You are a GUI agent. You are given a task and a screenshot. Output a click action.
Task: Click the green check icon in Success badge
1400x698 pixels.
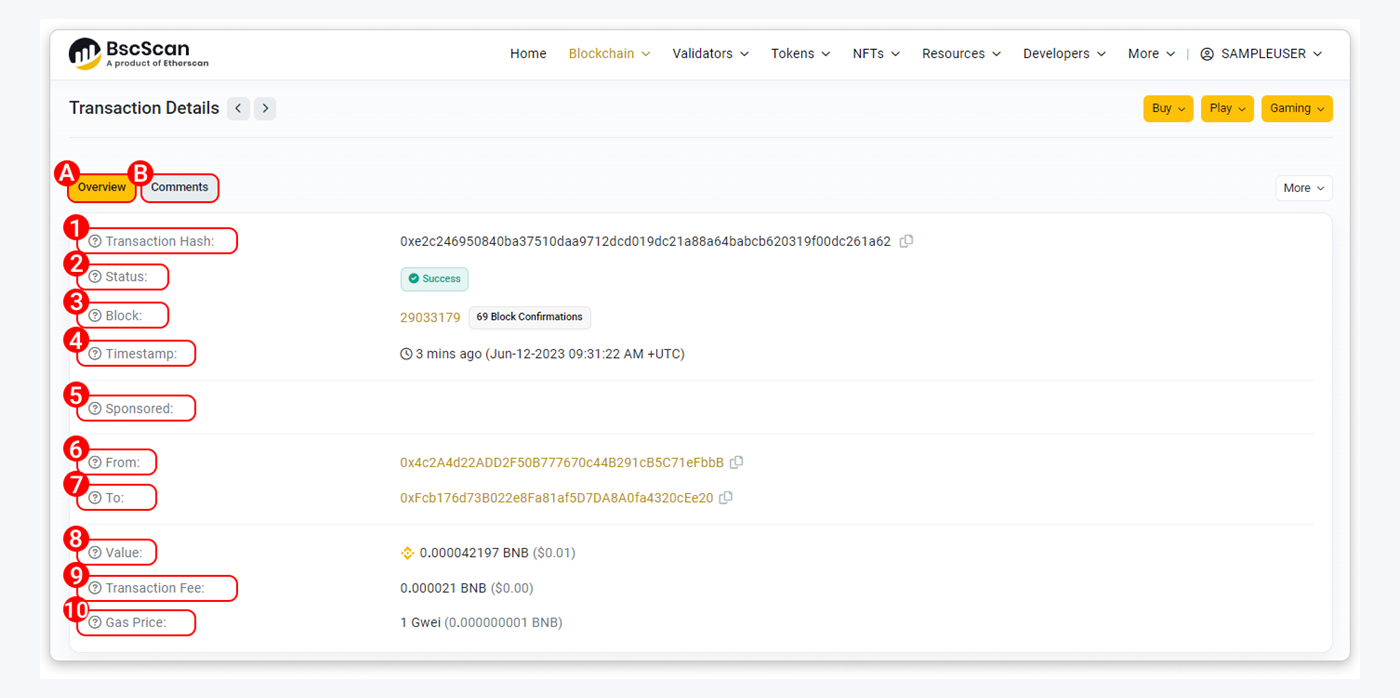[413, 279]
